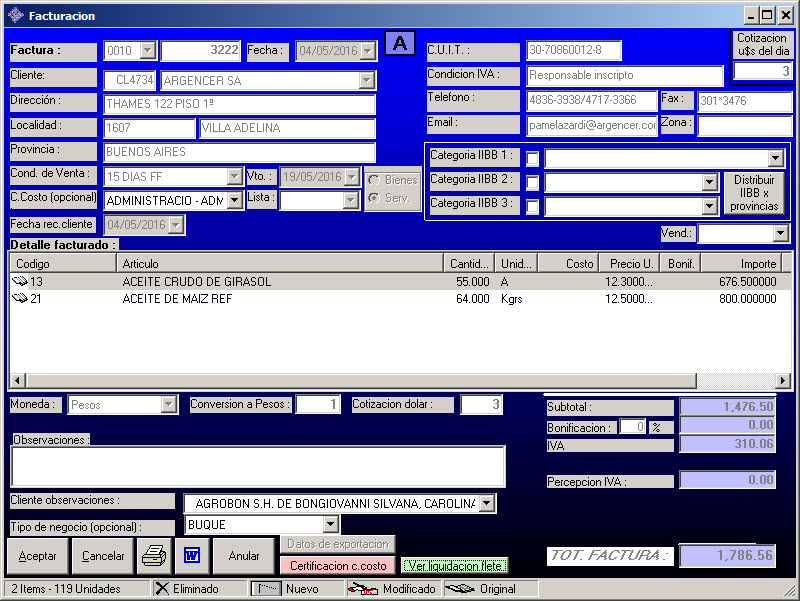Expand the Cond. de Venta dropdown
This screenshot has height=601, width=800.
[235, 176]
